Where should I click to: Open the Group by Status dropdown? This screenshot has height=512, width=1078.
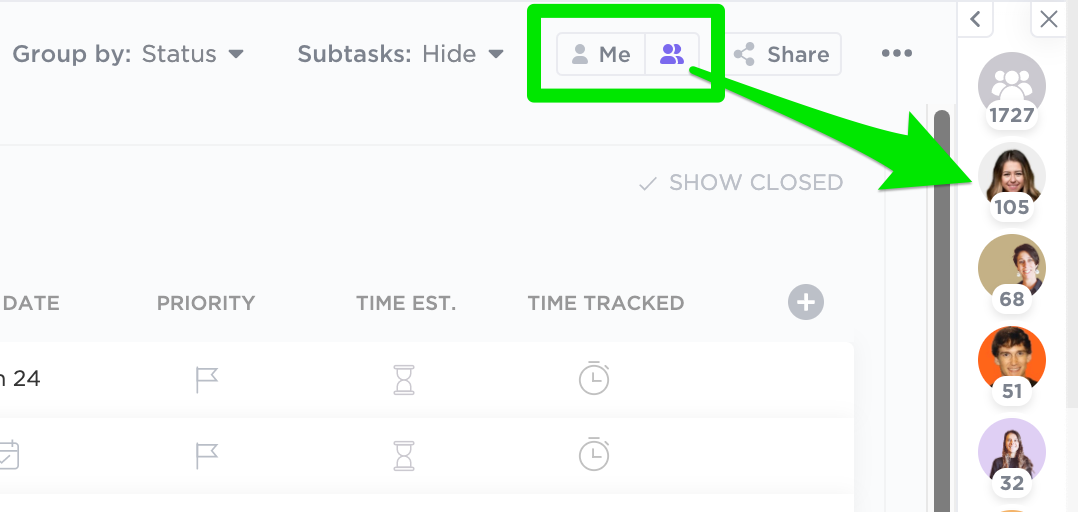pos(128,54)
